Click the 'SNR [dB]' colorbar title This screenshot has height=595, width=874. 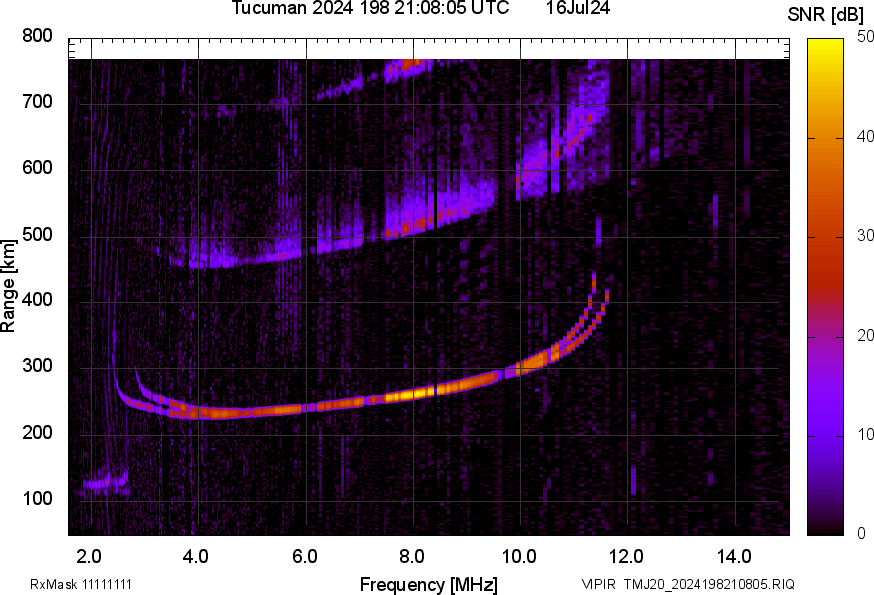[826, 15]
